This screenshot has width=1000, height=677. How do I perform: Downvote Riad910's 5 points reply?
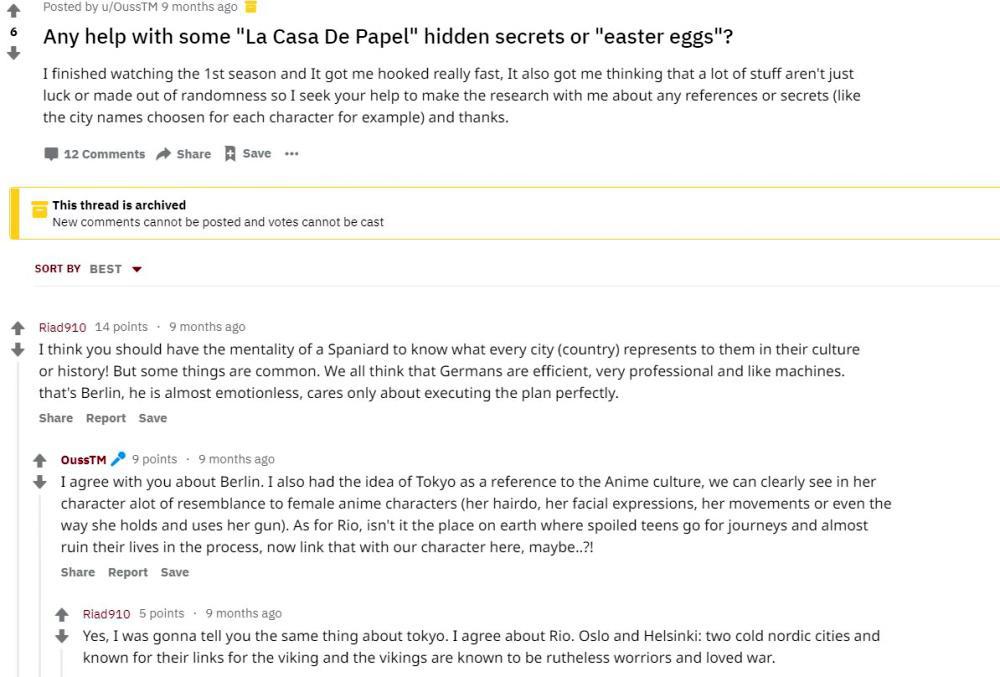point(62,636)
